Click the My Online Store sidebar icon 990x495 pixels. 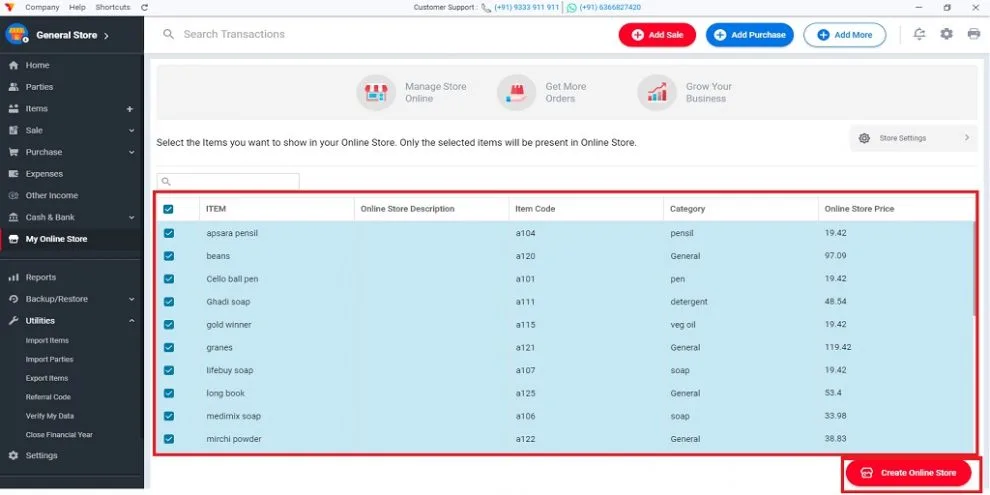13,239
